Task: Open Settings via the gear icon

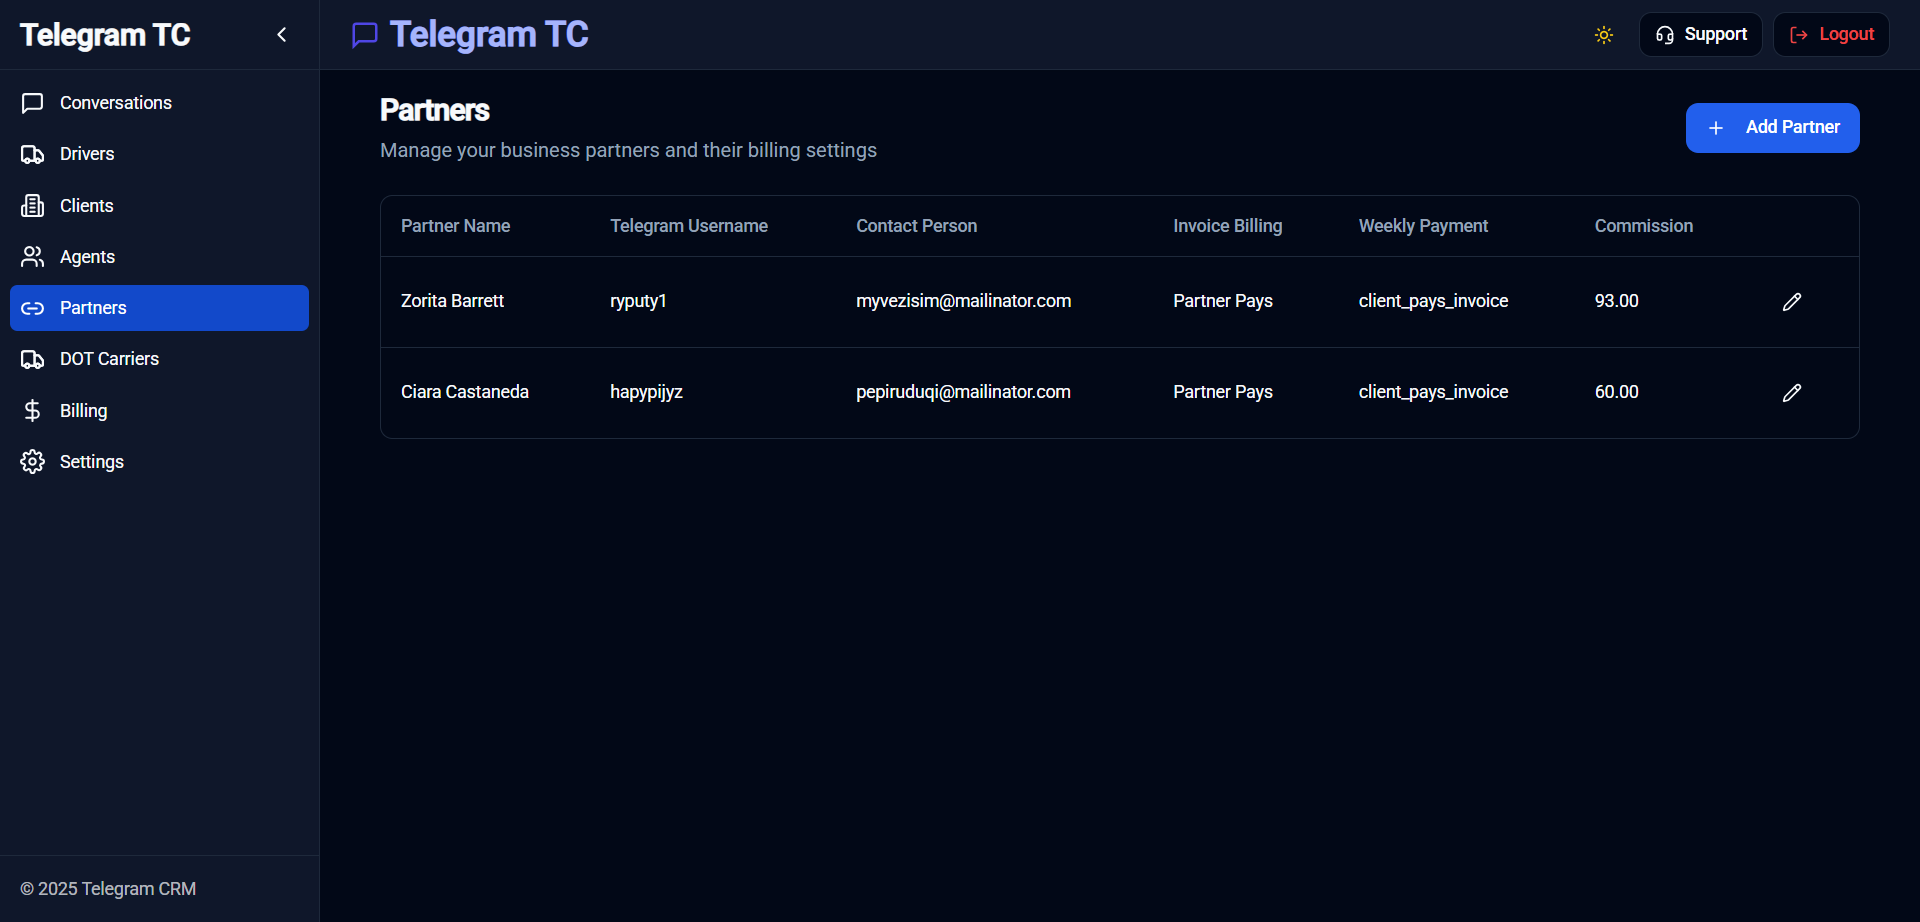Action: [33, 462]
